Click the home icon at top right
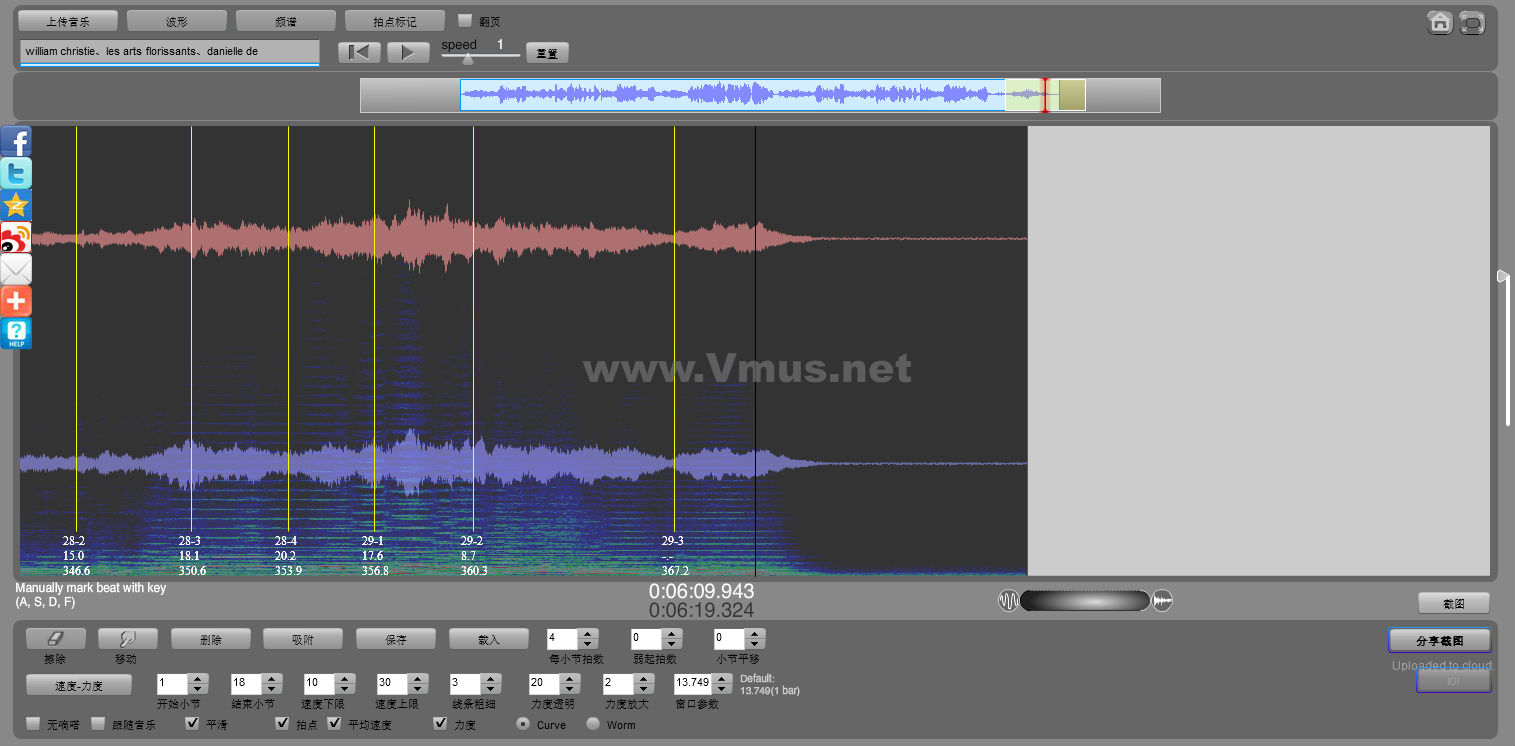This screenshot has height=746, width=1515. tap(1439, 23)
